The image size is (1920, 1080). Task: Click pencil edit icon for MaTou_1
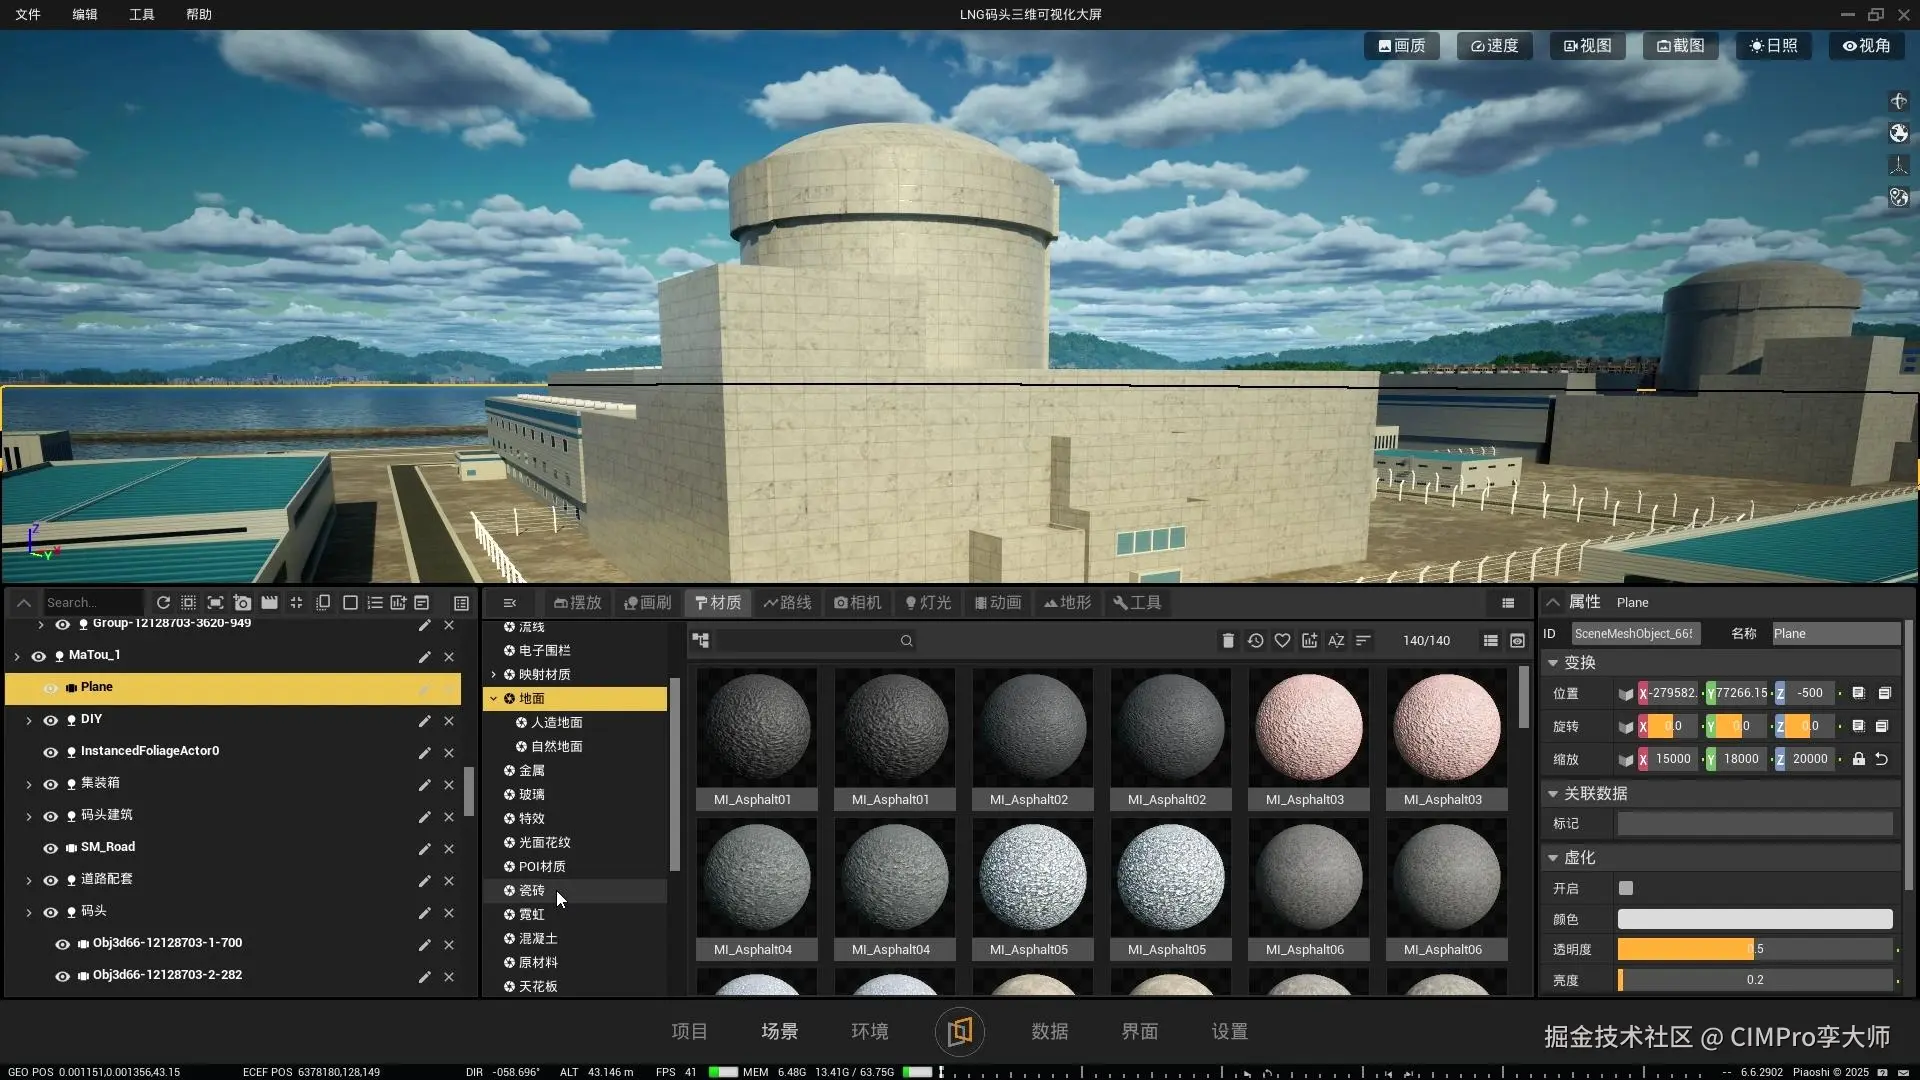424,656
